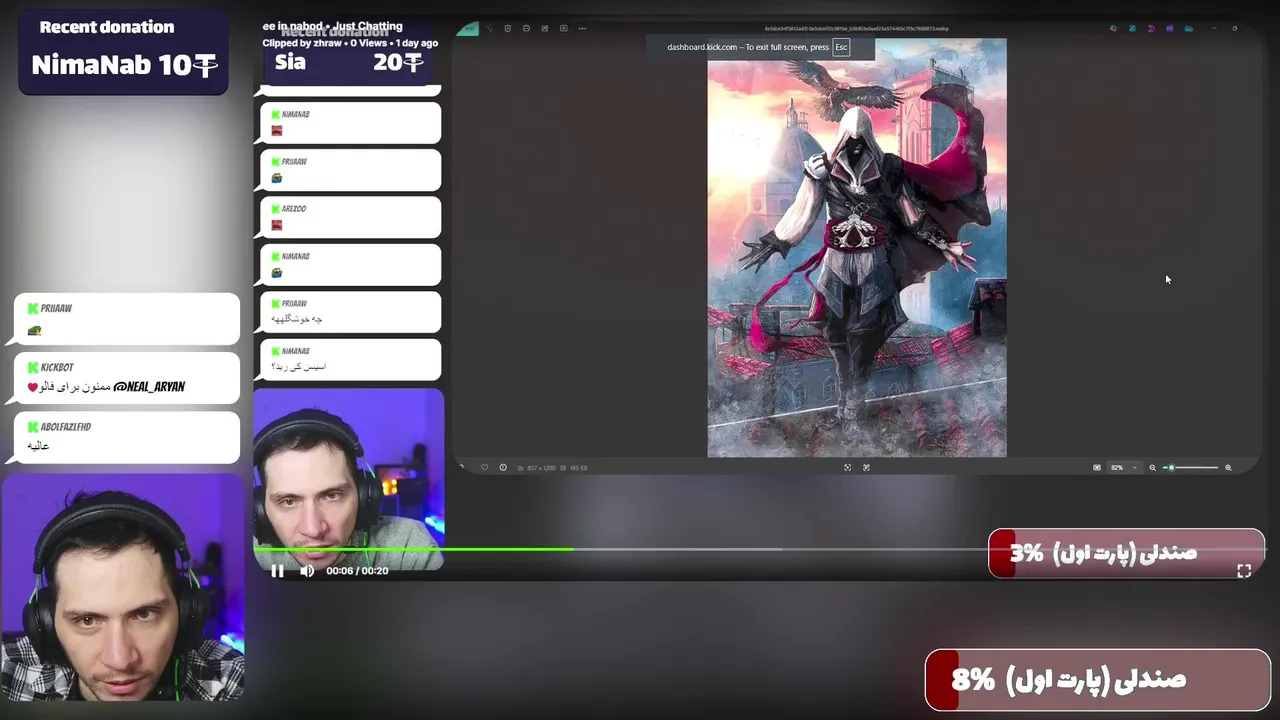
Task: Click the actual-size expand icon below image
Action: tap(866, 467)
